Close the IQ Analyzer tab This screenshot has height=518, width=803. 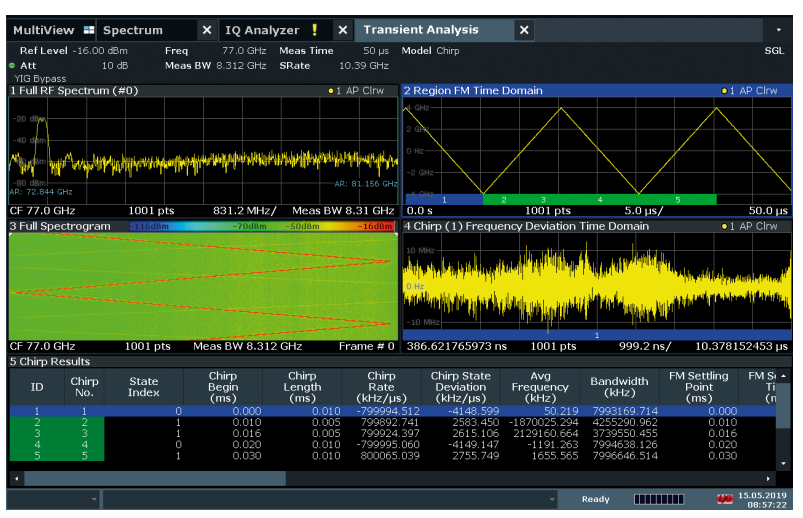click(343, 30)
